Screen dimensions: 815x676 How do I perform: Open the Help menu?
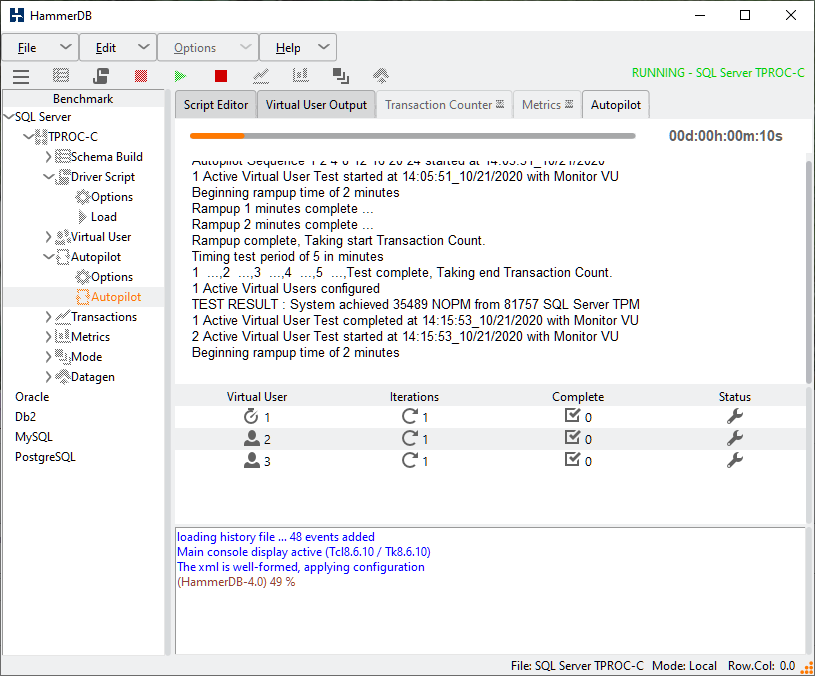pyautogui.click(x=298, y=48)
